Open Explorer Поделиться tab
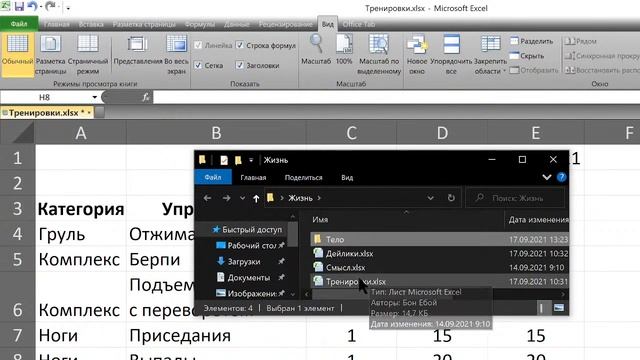This screenshot has height=360, width=640. click(x=303, y=178)
